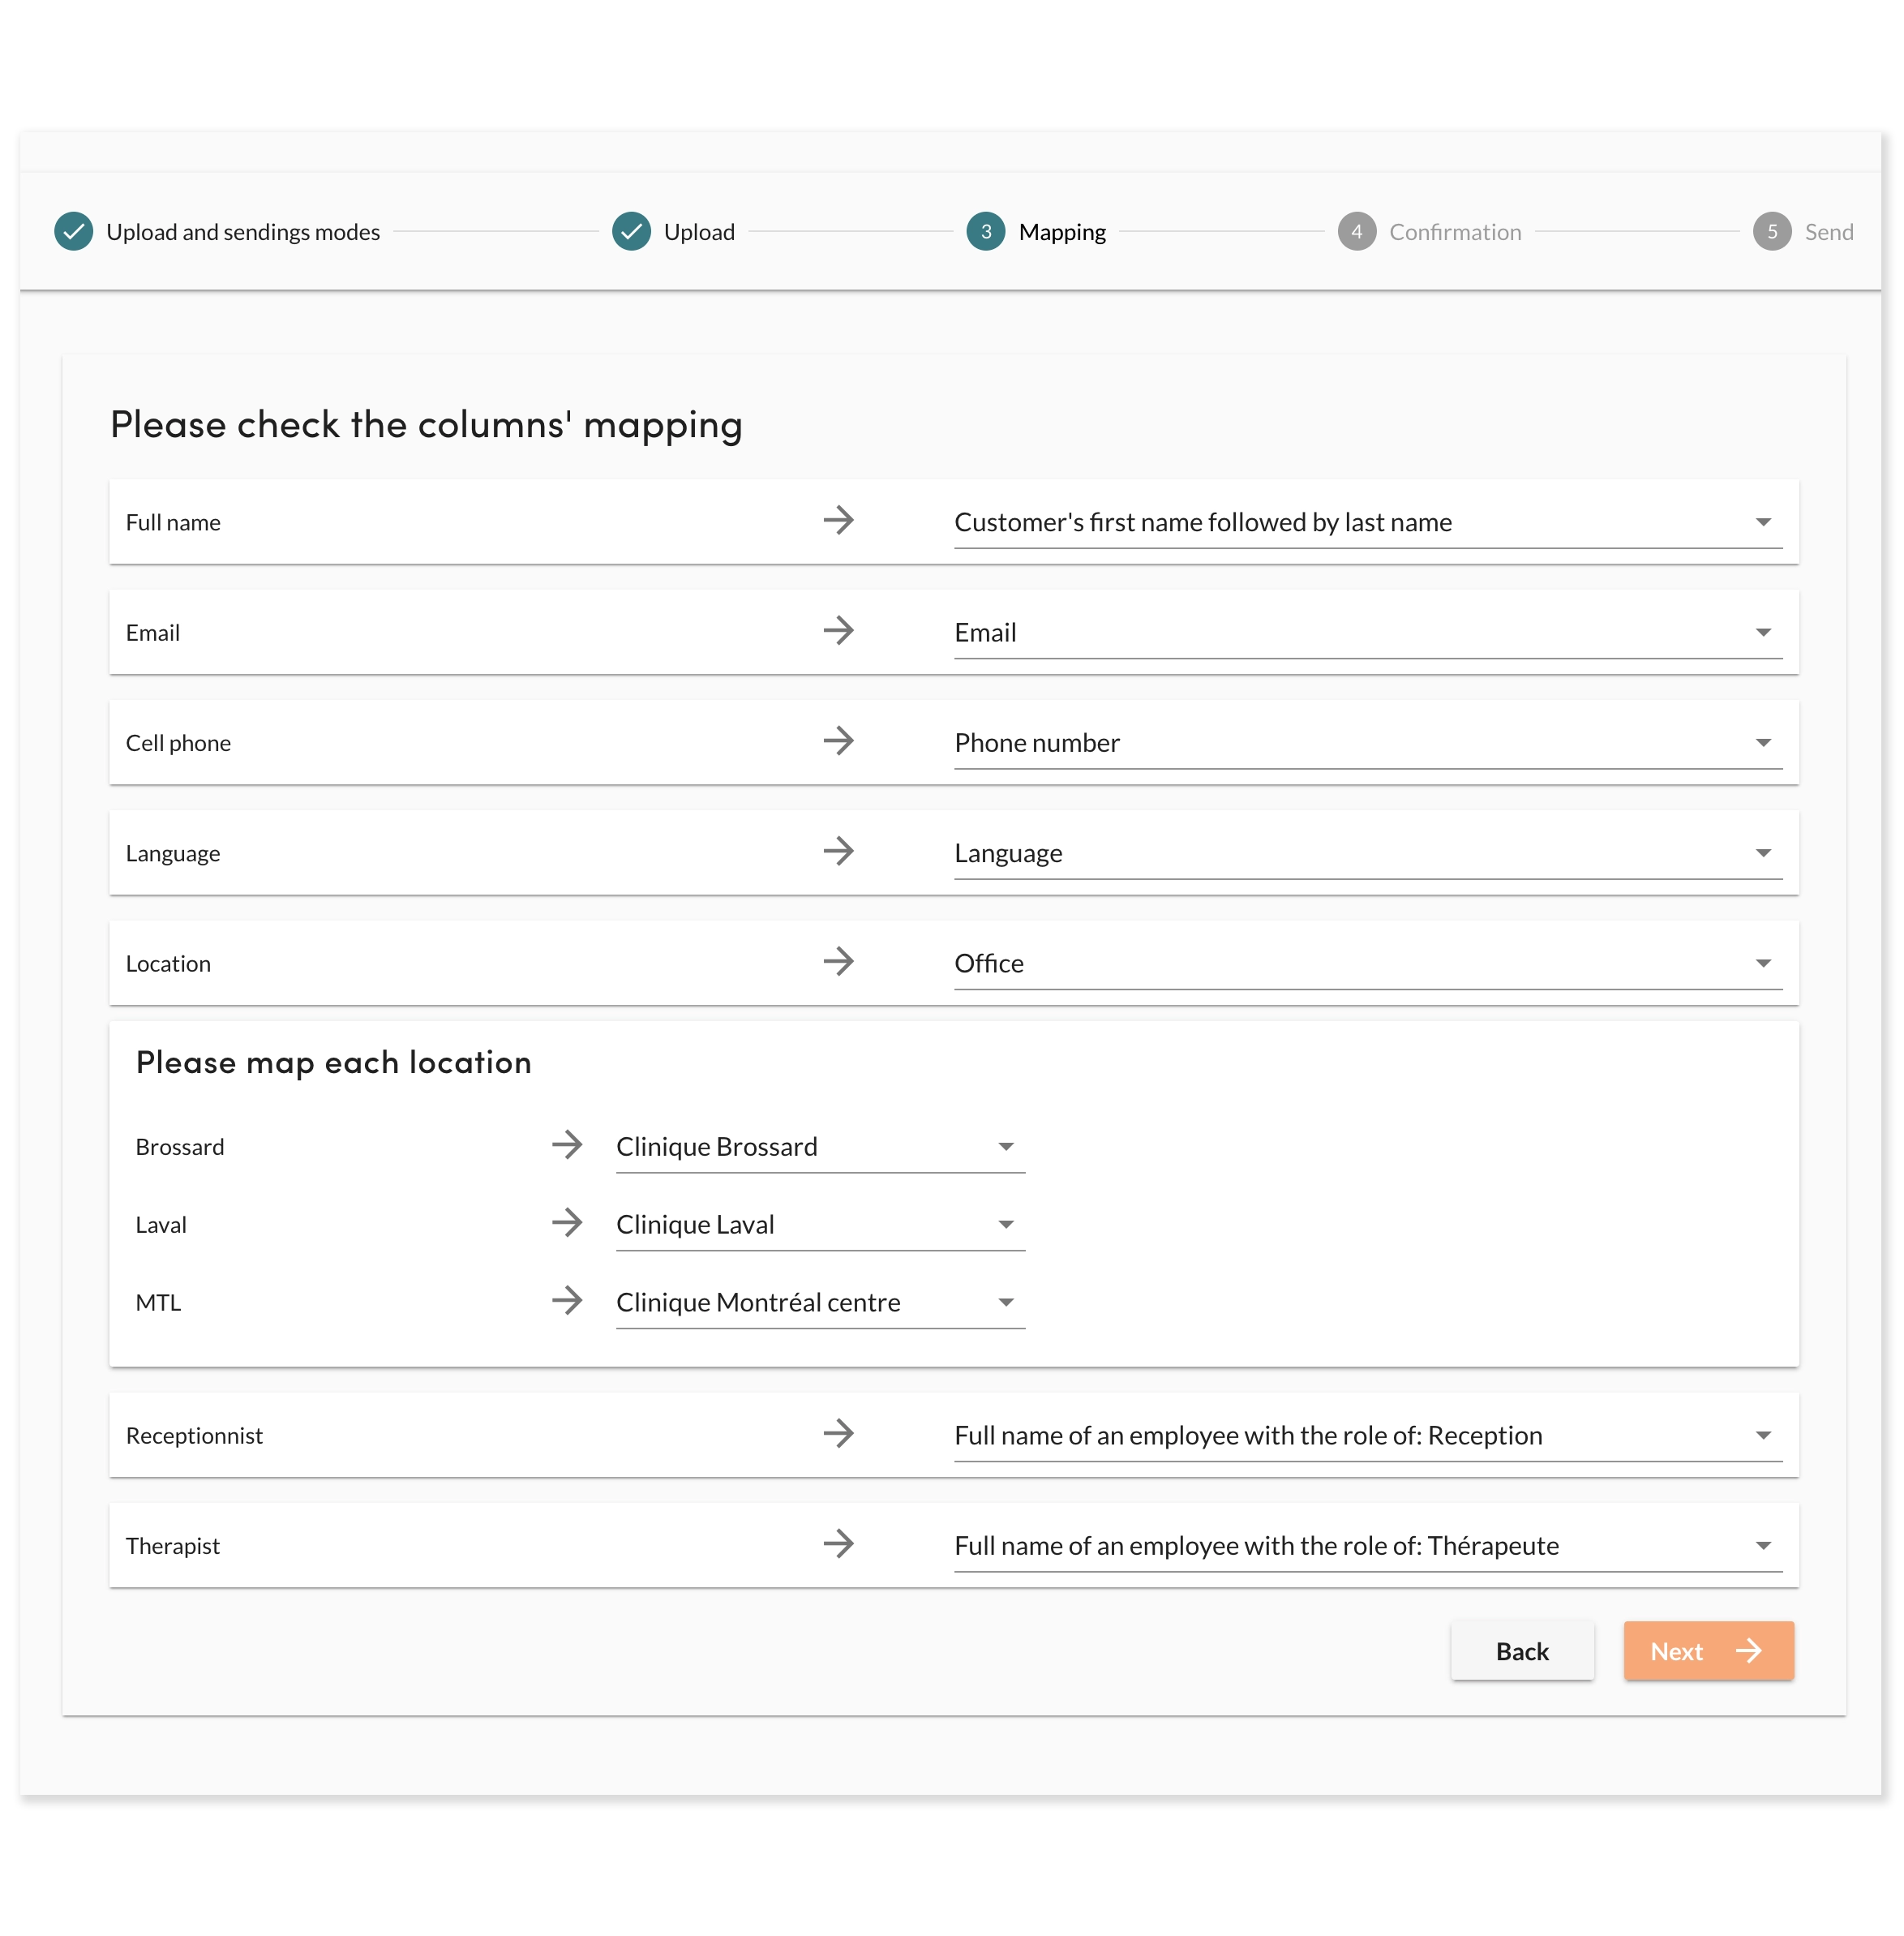Open the Full name mapping dropdown
Viewport: 1904px width, 1936px height.
pyautogui.click(x=1366, y=522)
